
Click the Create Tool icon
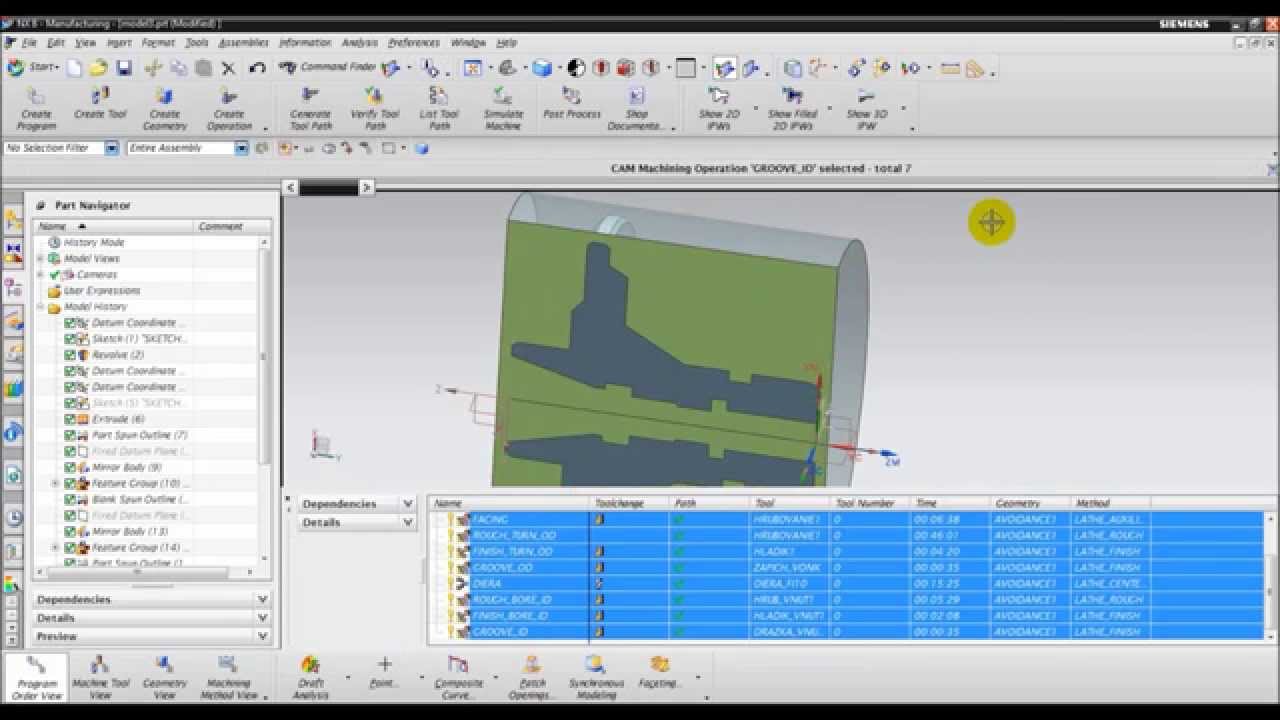tap(100, 104)
